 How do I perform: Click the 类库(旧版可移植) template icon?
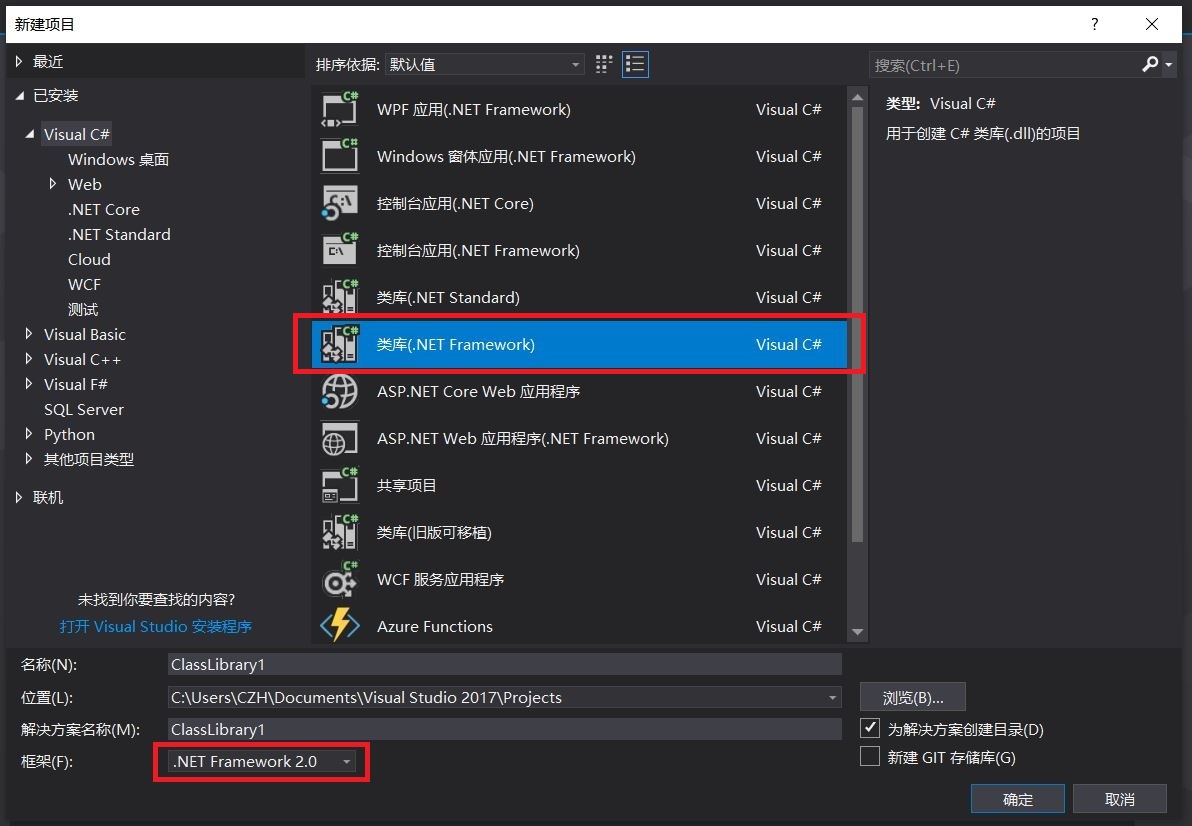[x=340, y=532]
